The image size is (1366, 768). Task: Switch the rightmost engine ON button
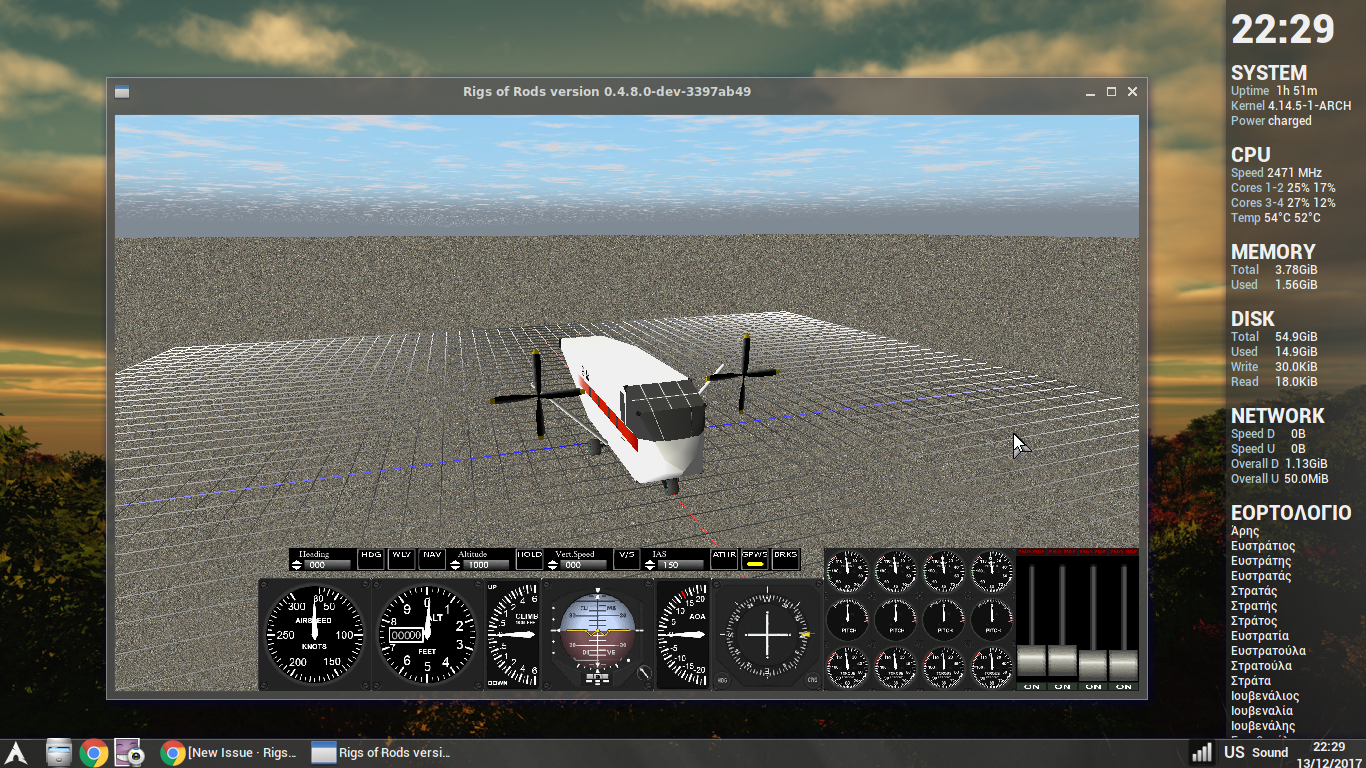point(1124,686)
